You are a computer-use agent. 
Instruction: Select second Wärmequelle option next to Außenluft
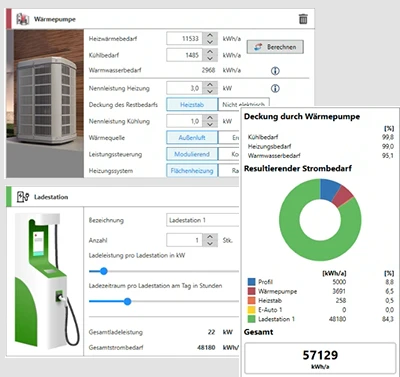229,138
